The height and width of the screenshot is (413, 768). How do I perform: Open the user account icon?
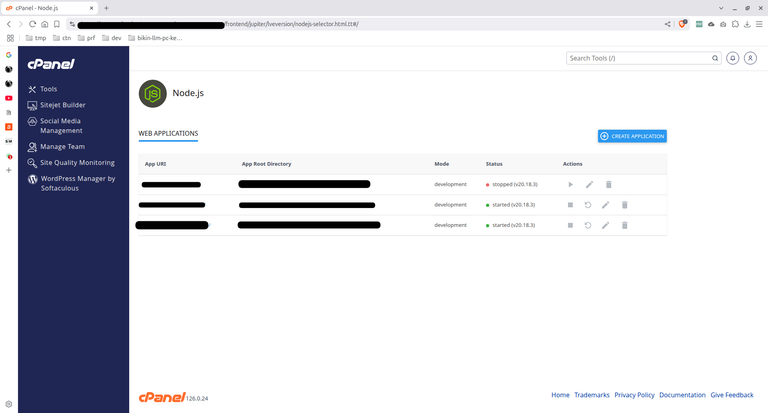click(x=750, y=58)
